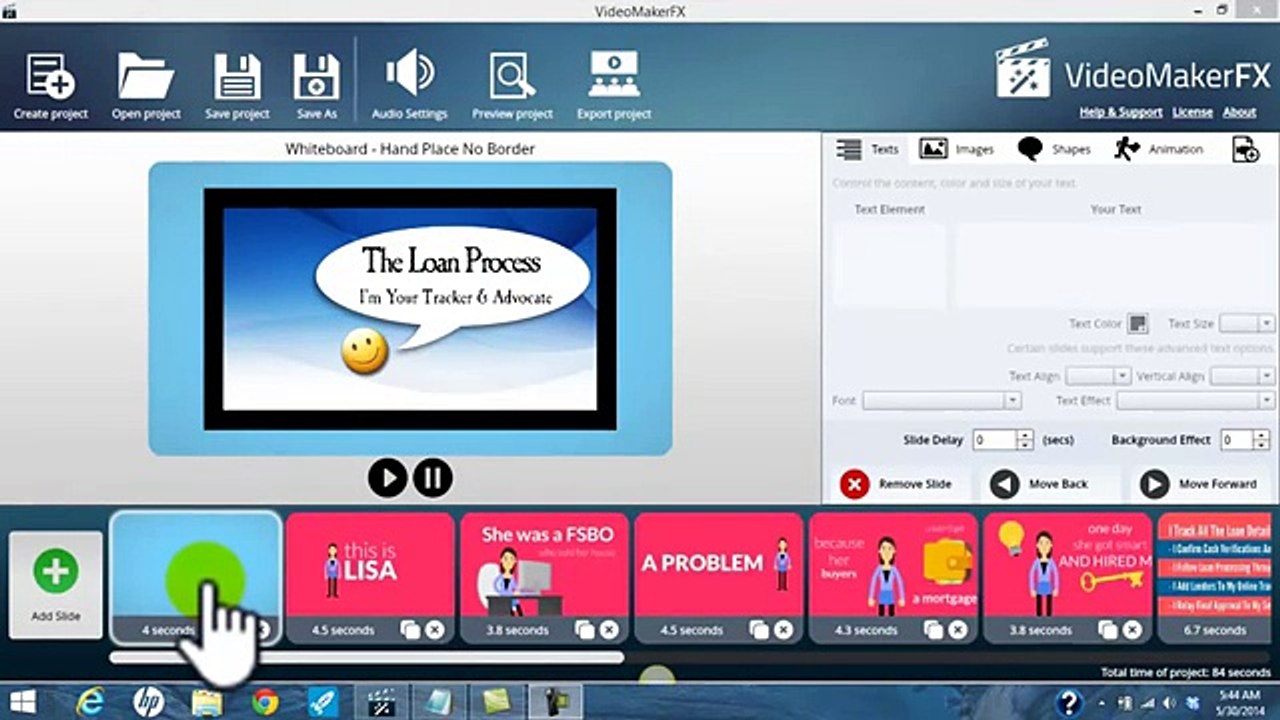The height and width of the screenshot is (720, 1280).
Task: Open the Help & Support link
Action: pyautogui.click(x=1121, y=112)
